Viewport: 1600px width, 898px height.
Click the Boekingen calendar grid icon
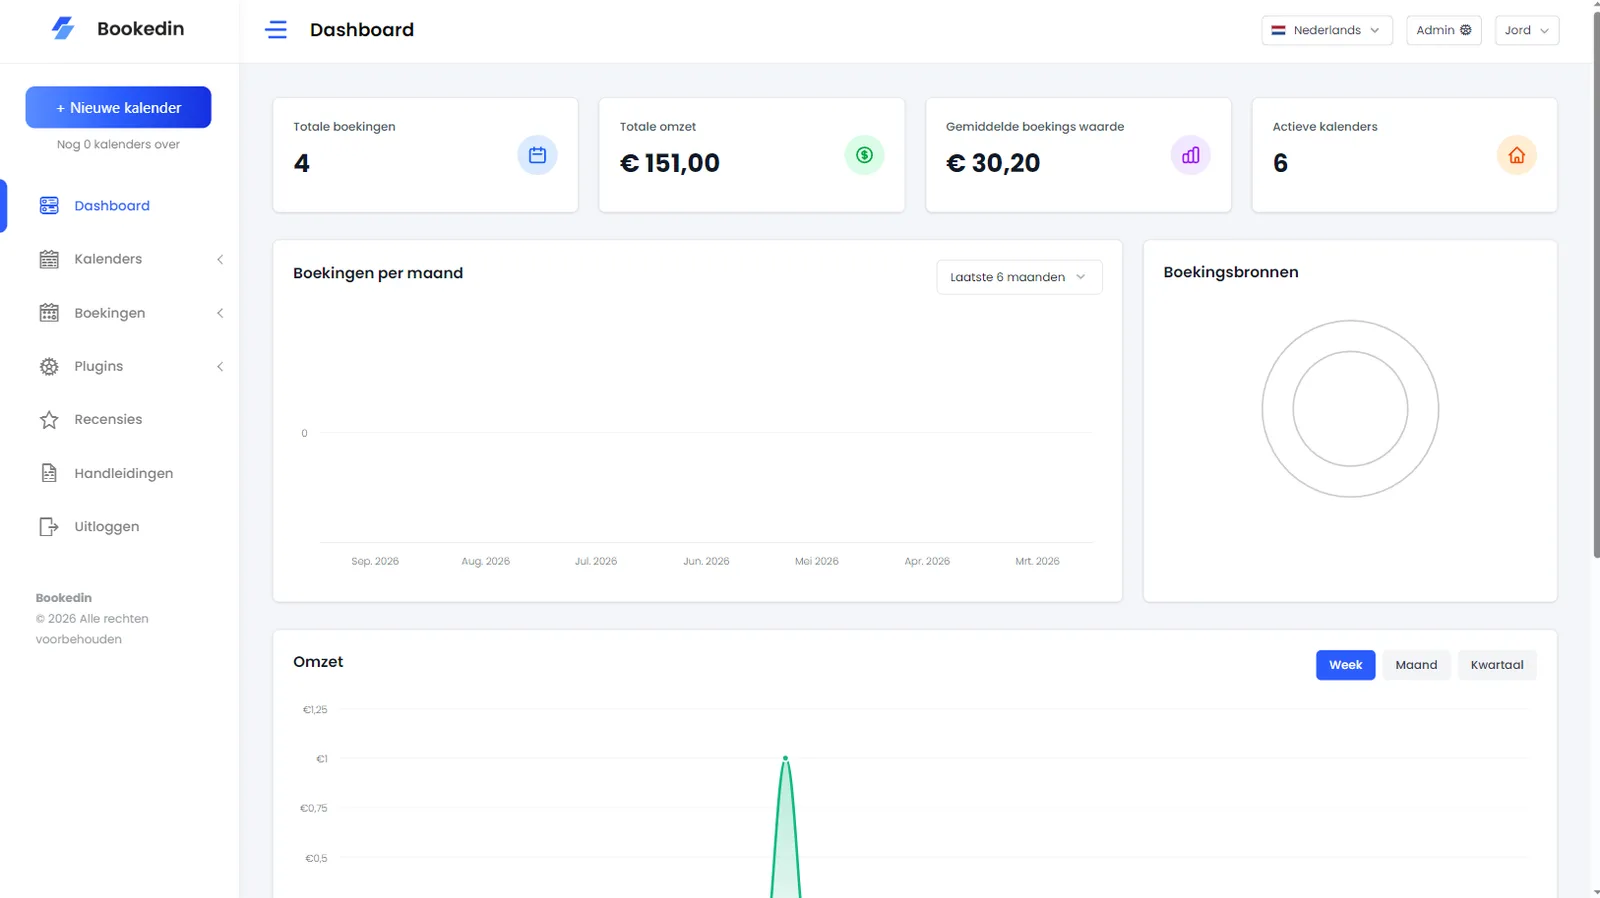(x=49, y=313)
